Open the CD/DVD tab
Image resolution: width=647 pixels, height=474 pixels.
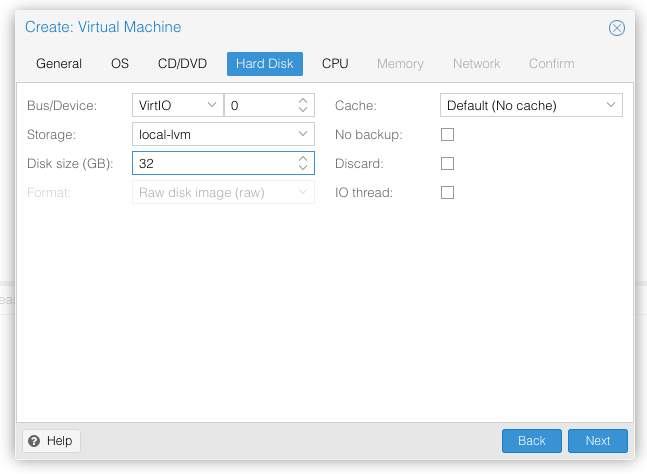[x=182, y=64]
